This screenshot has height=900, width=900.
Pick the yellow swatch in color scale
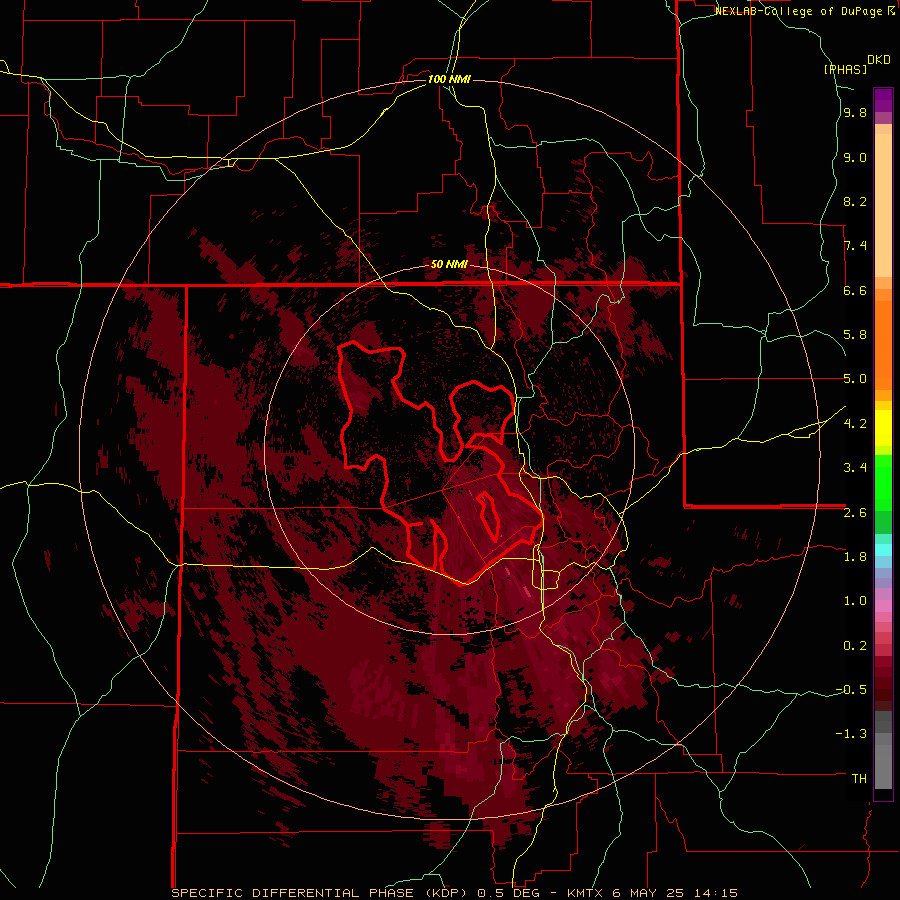coord(883,428)
